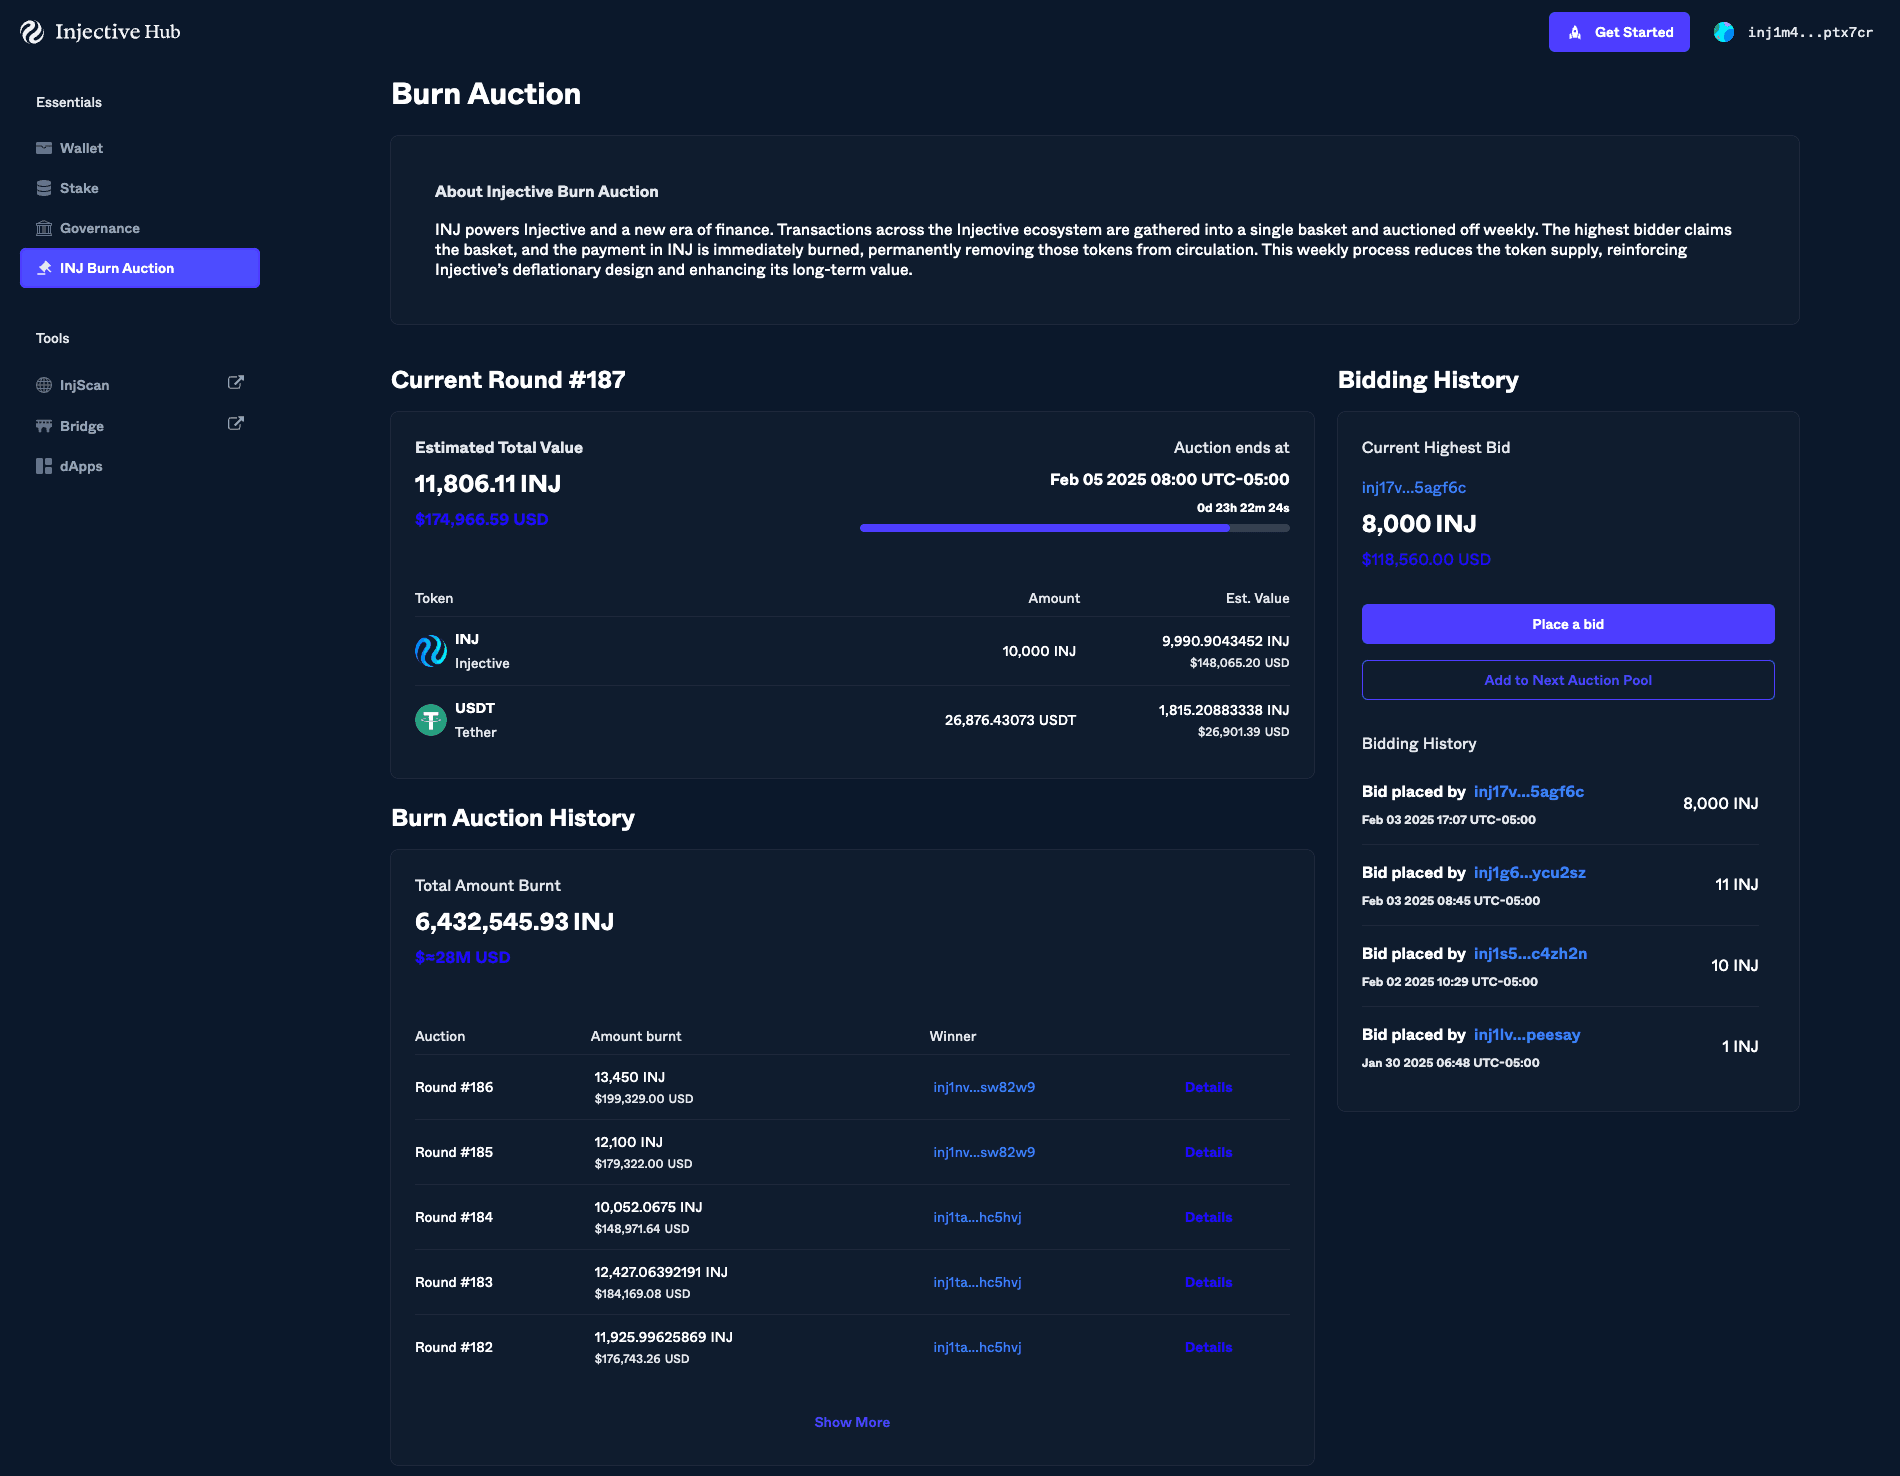
Task: Click the 12,427.06392191 INJ amount
Action: 661,1272
